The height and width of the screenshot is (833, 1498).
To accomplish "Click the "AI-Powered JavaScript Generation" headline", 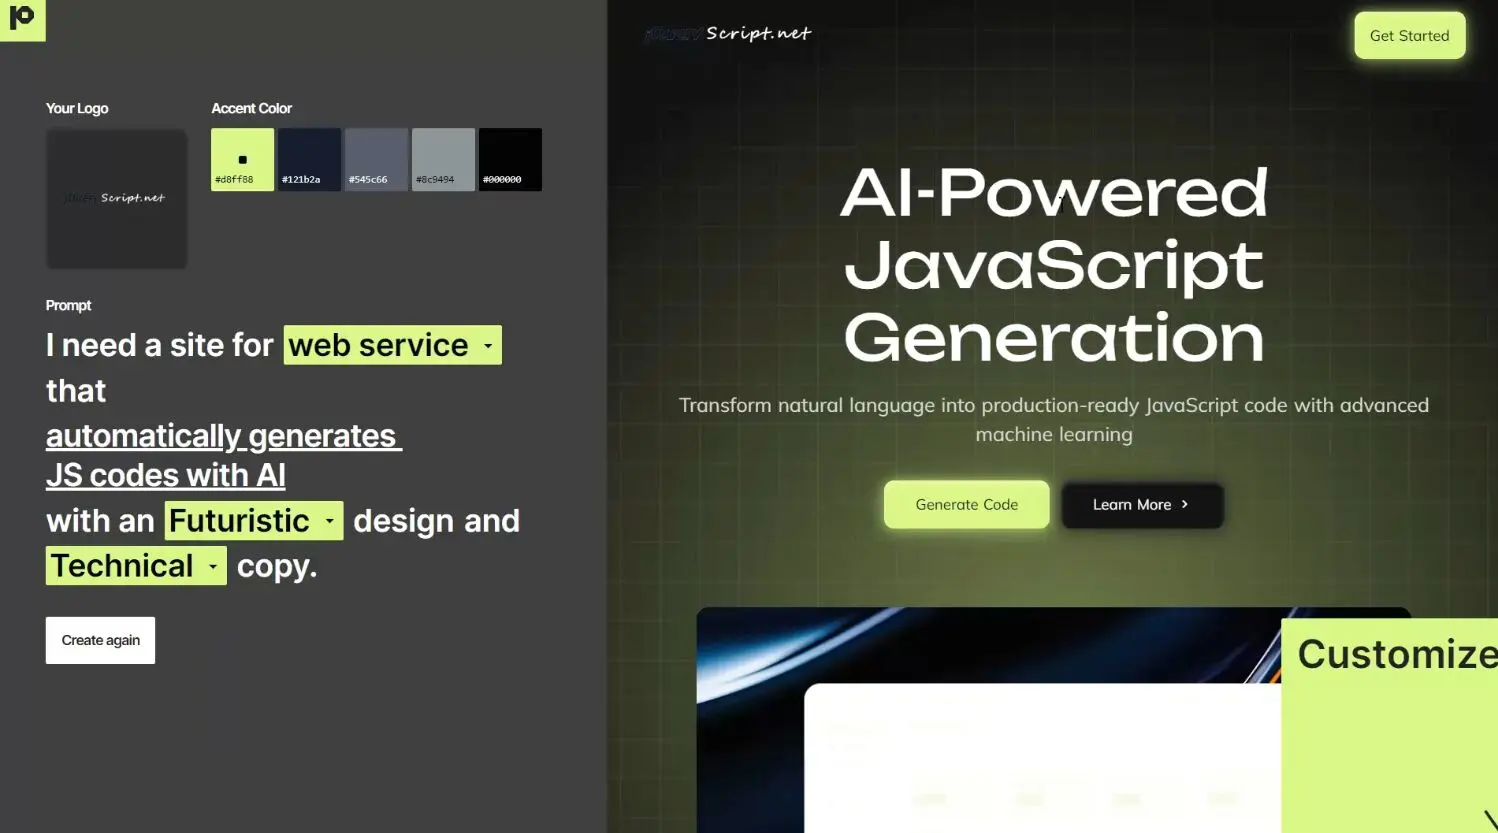I will [1054, 265].
